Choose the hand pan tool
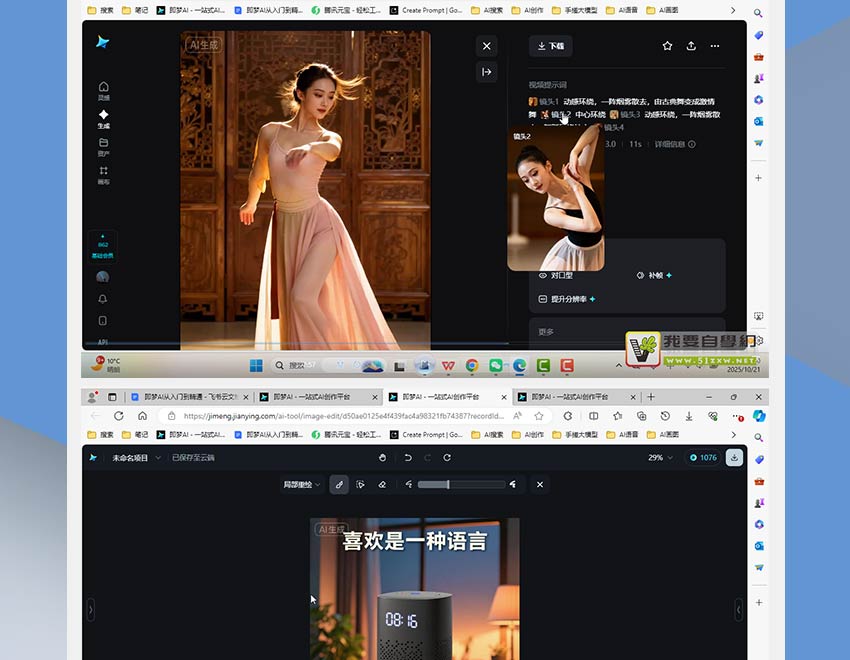This screenshot has width=850, height=660. 382,457
